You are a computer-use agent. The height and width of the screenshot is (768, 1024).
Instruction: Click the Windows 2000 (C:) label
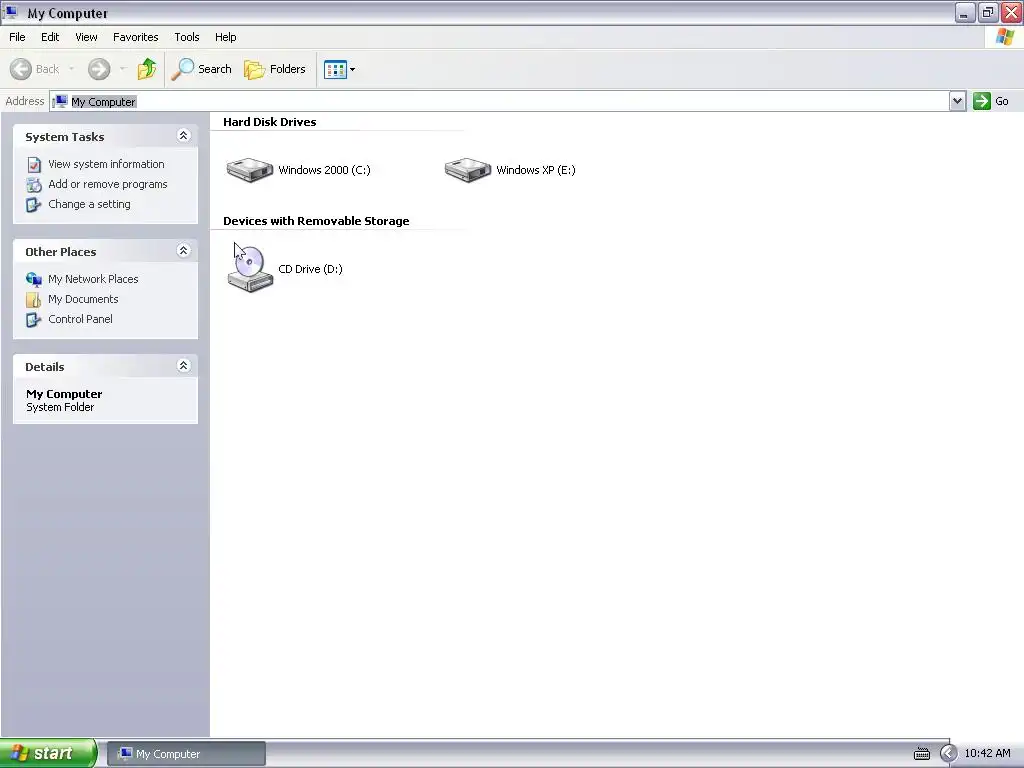[325, 170]
